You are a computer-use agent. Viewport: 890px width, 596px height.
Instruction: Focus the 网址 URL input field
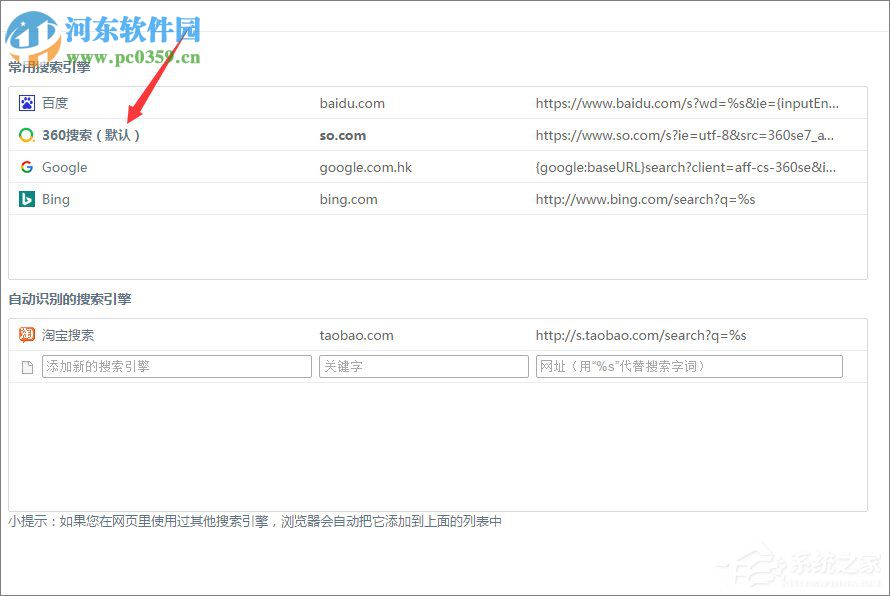coord(689,366)
